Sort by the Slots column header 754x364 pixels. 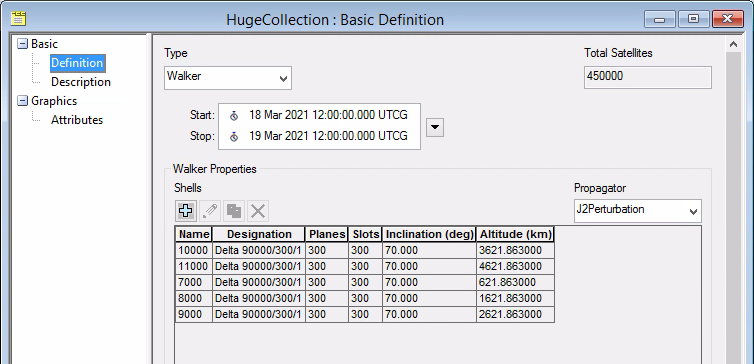tap(365, 234)
